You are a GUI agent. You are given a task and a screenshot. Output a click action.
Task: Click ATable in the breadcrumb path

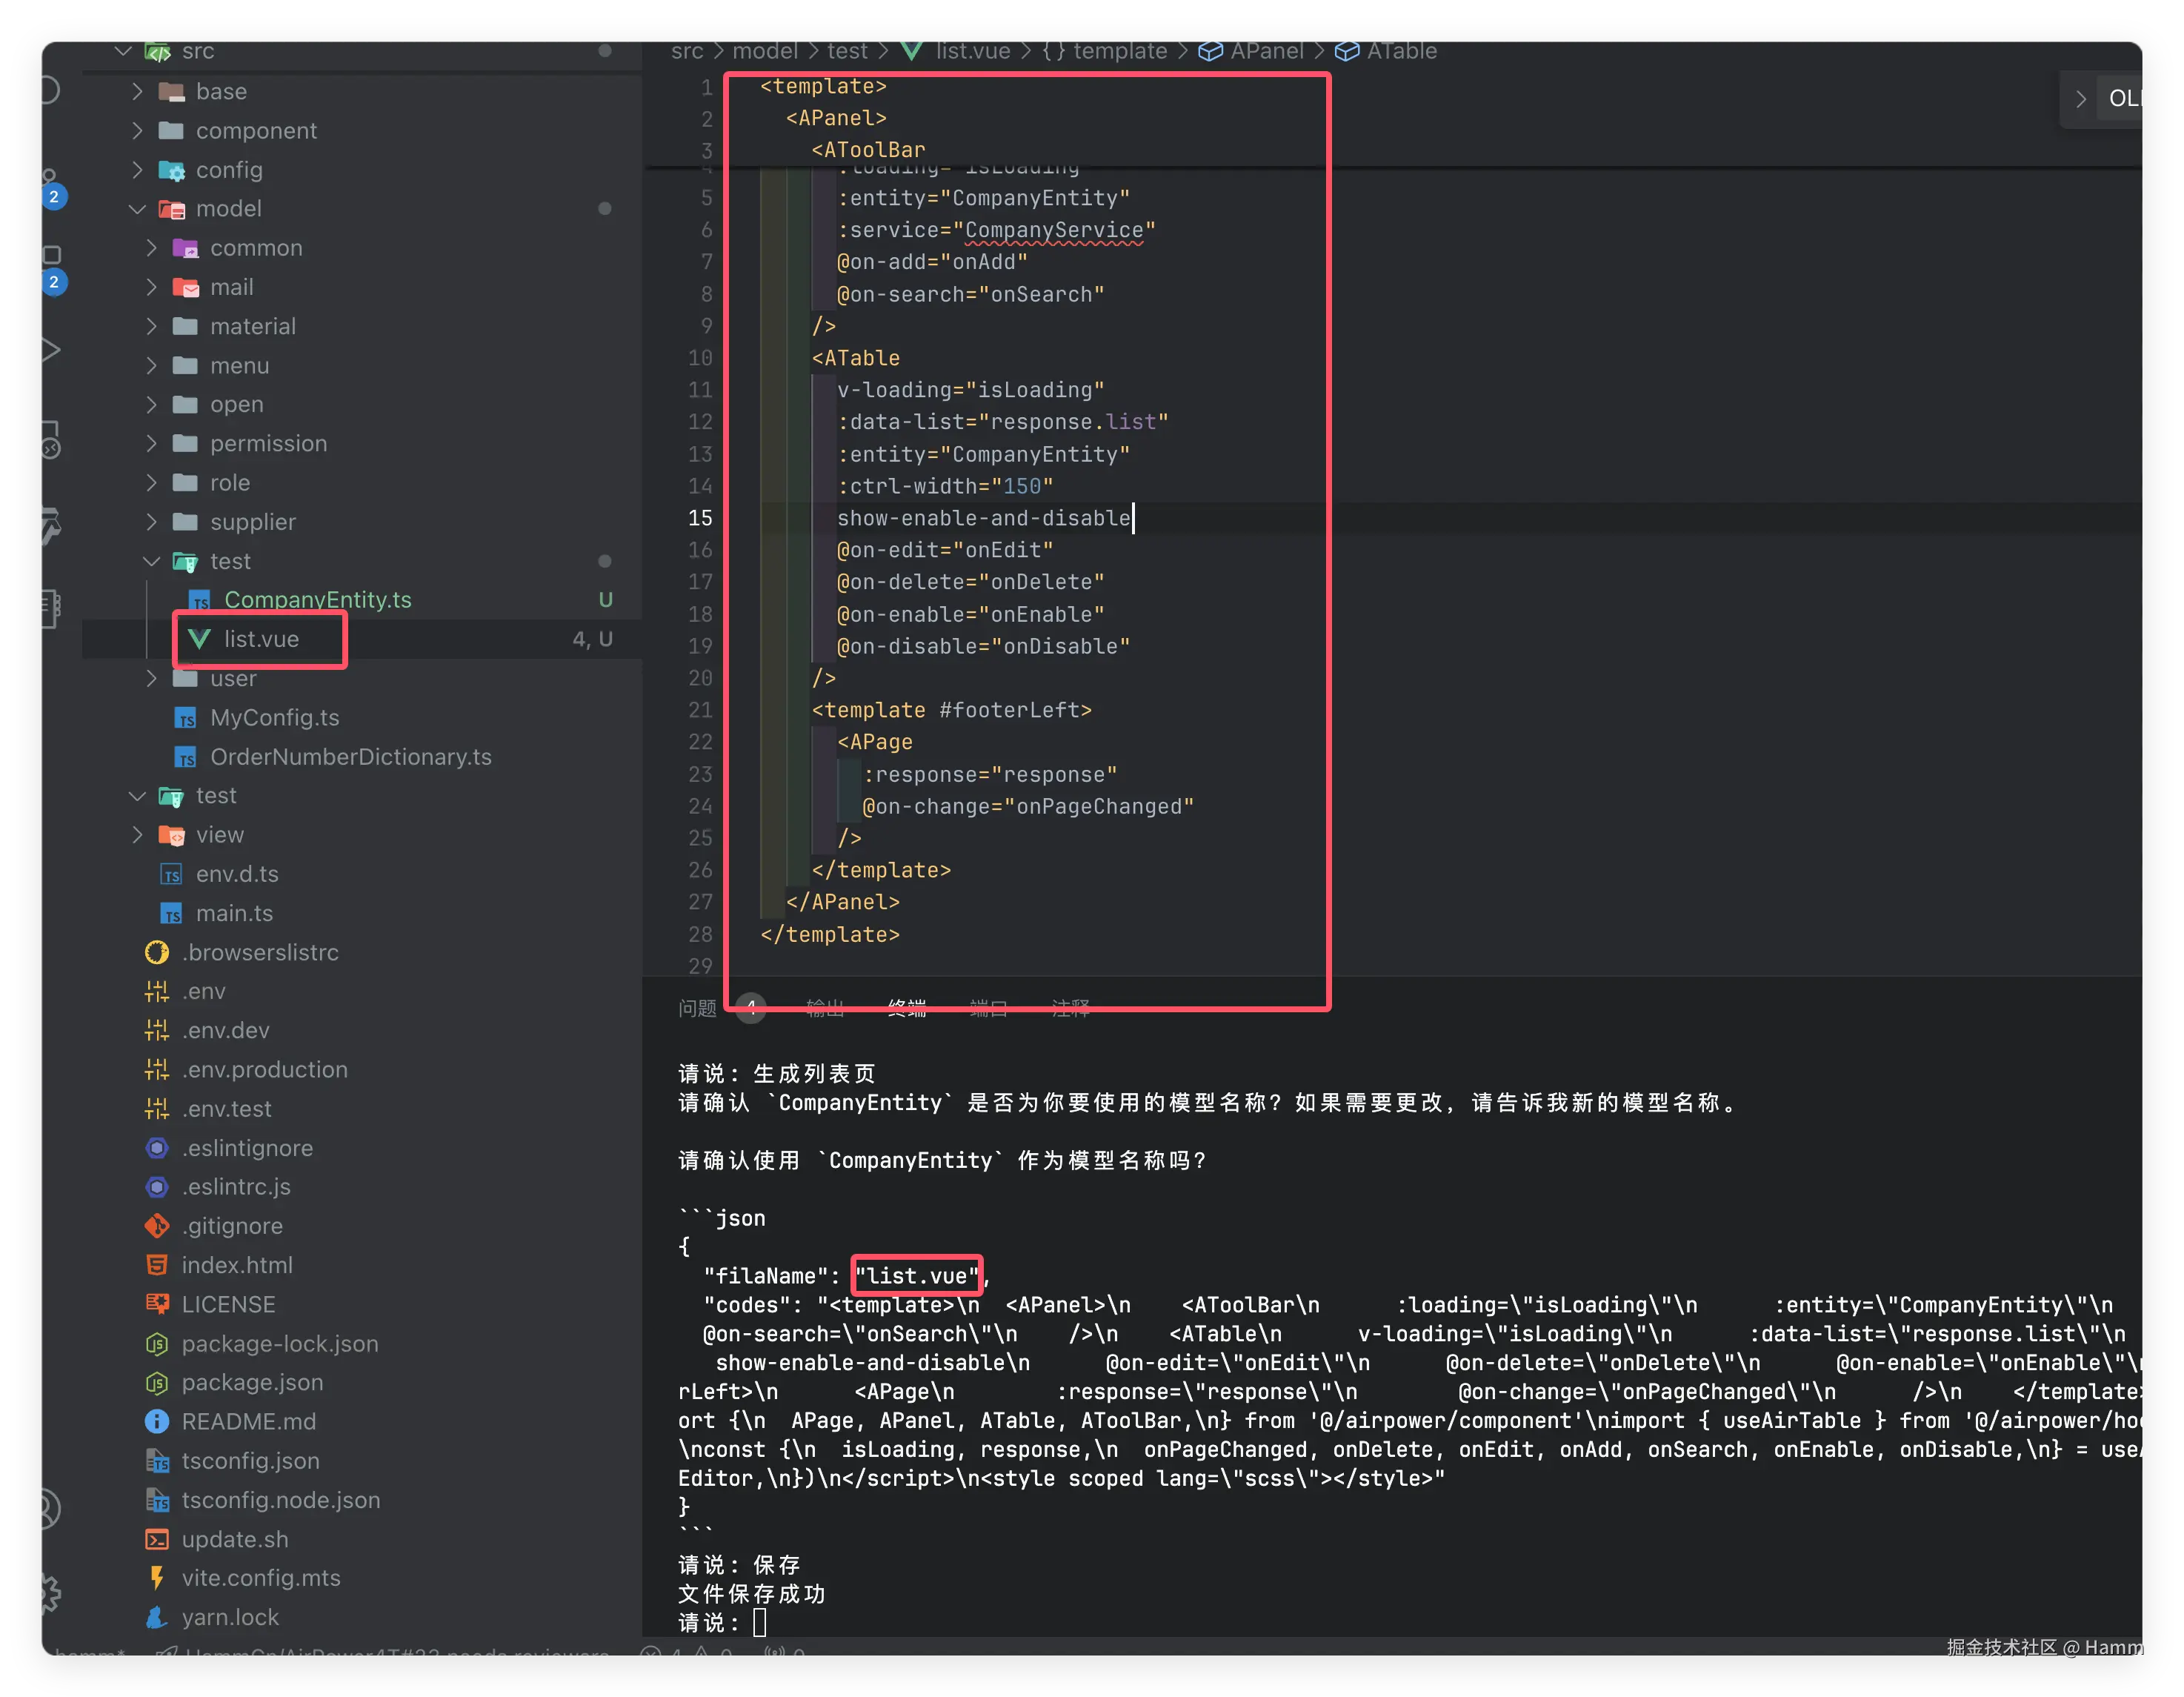click(1401, 51)
